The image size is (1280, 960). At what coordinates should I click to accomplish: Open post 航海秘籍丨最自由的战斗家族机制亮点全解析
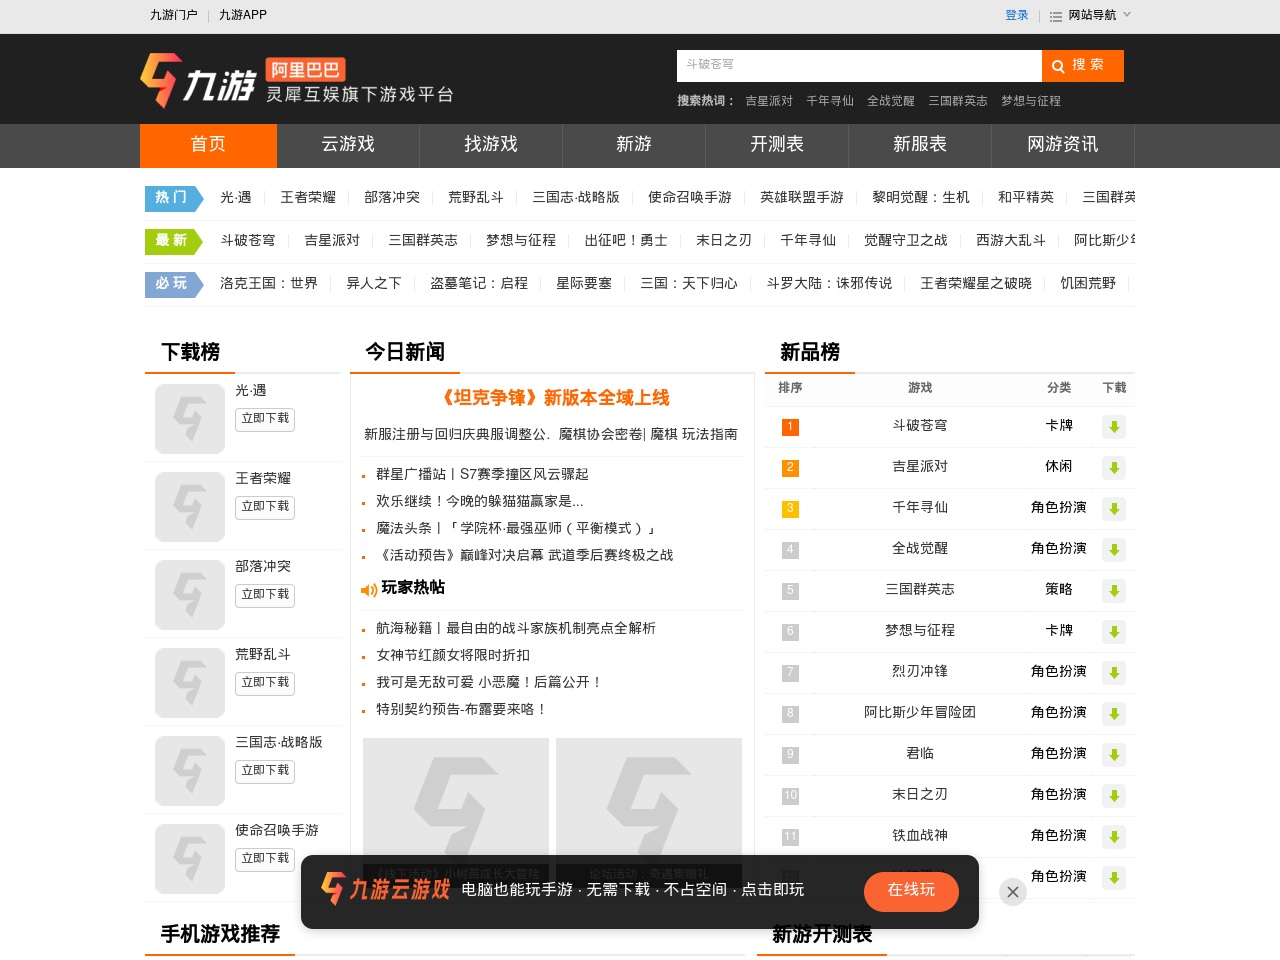516,628
